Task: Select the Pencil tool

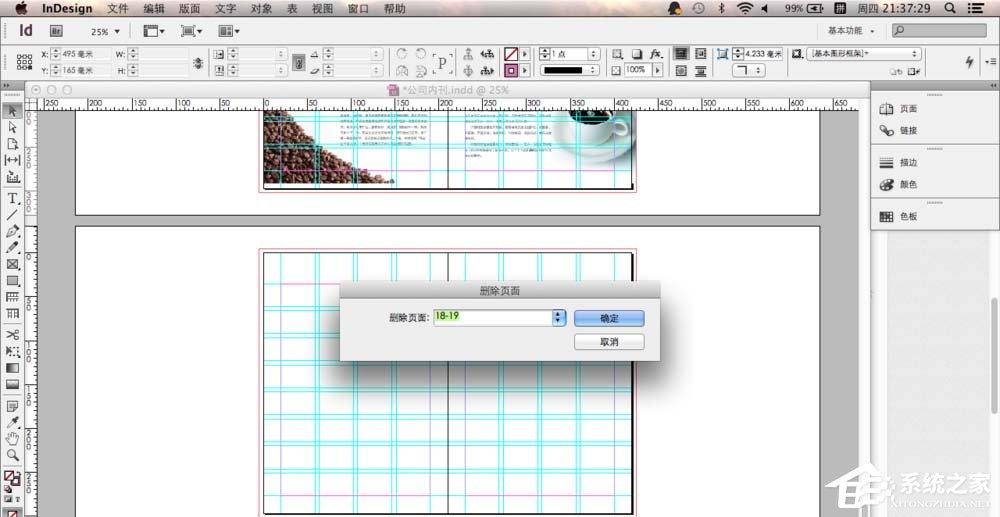Action: tap(13, 247)
